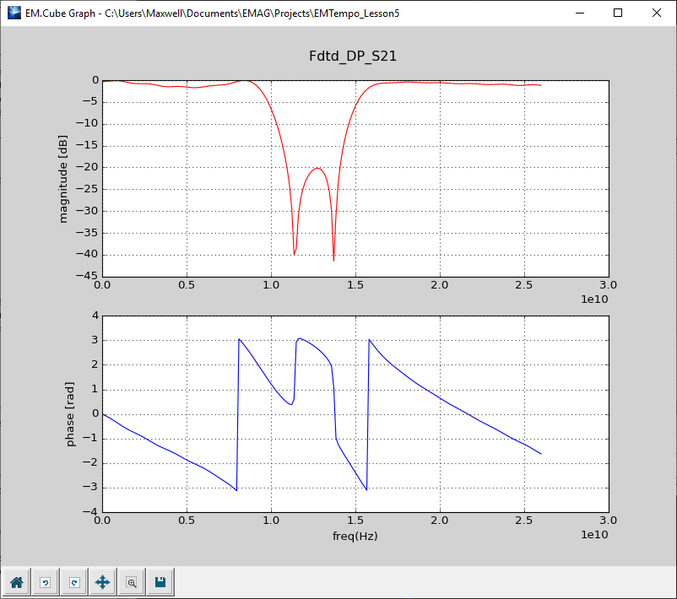
Task: Click the -4 tick on phase axis
Action: [91, 512]
